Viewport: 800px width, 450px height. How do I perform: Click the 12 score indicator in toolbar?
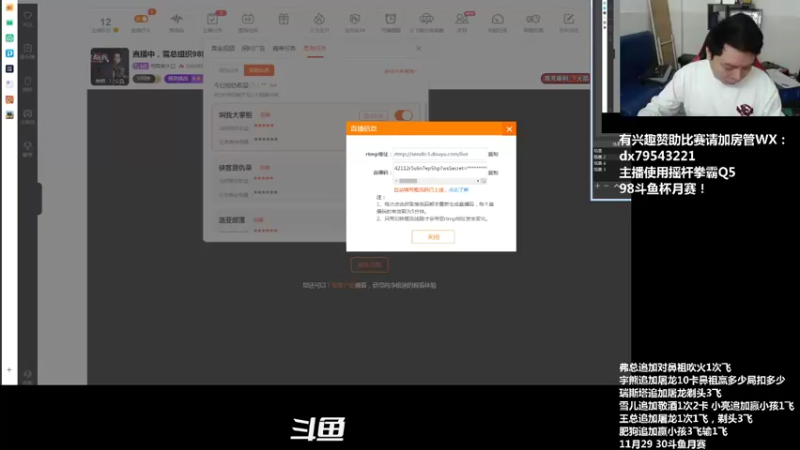click(105, 22)
